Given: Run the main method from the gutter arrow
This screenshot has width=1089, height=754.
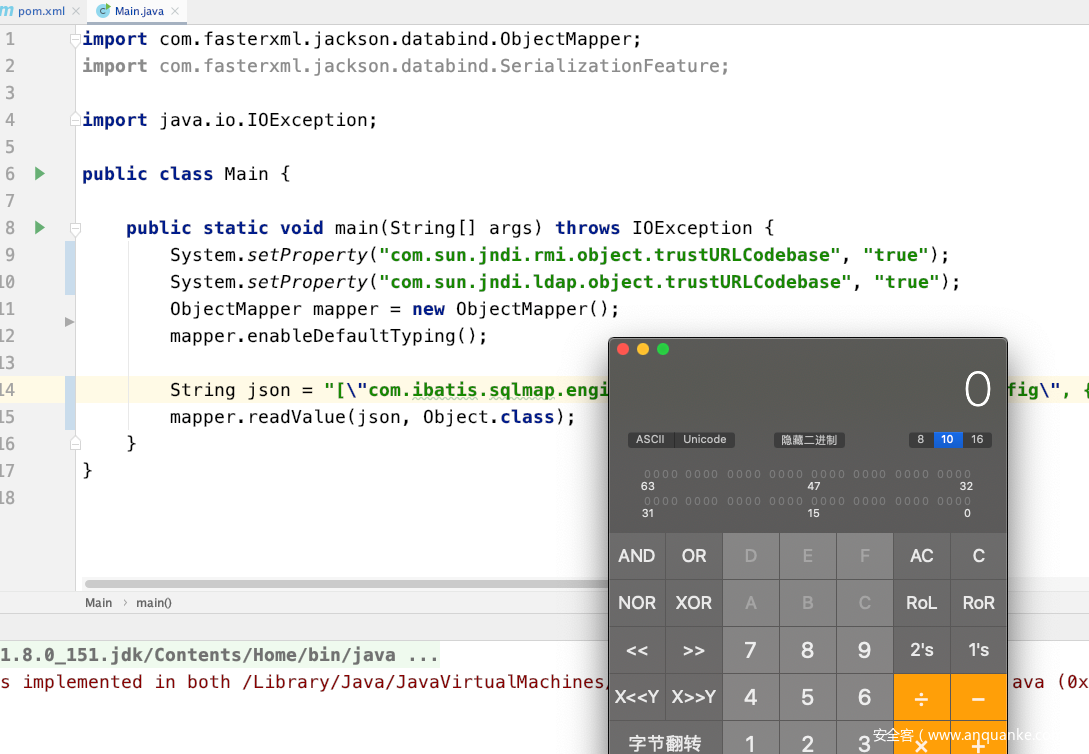Looking at the screenshot, I should pos(40,228).
